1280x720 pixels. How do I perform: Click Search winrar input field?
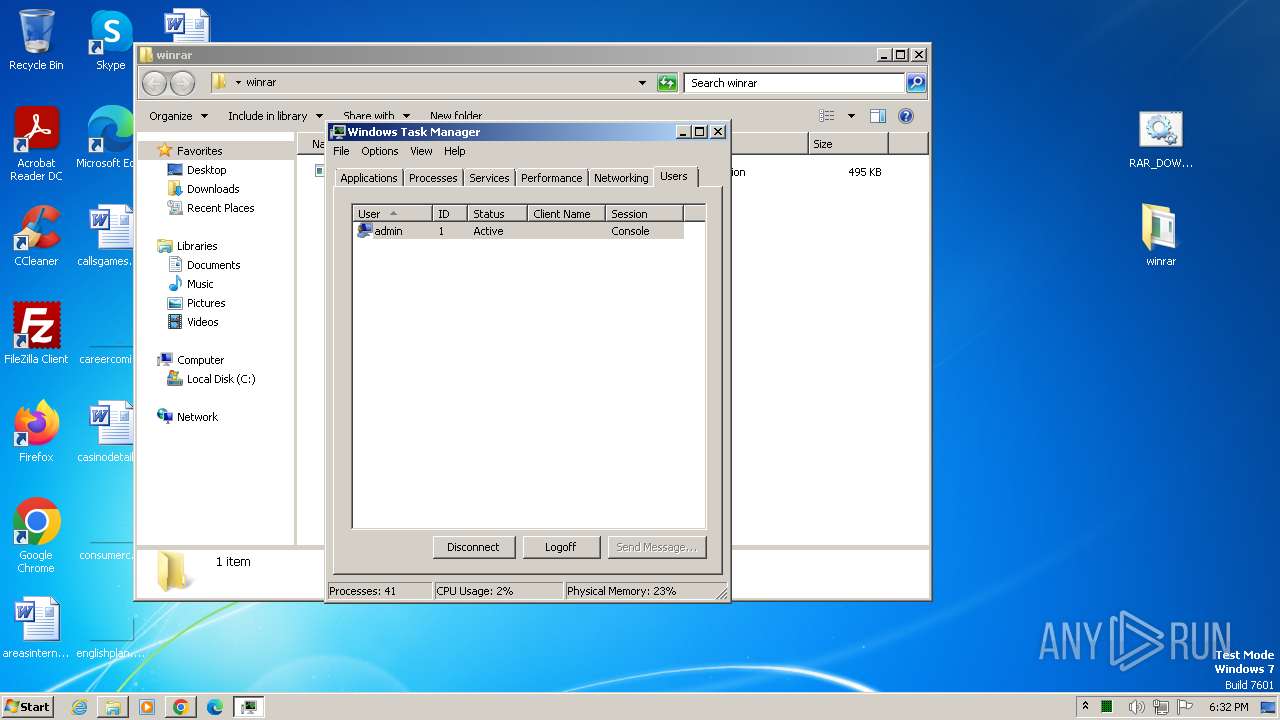coord(795,83)
